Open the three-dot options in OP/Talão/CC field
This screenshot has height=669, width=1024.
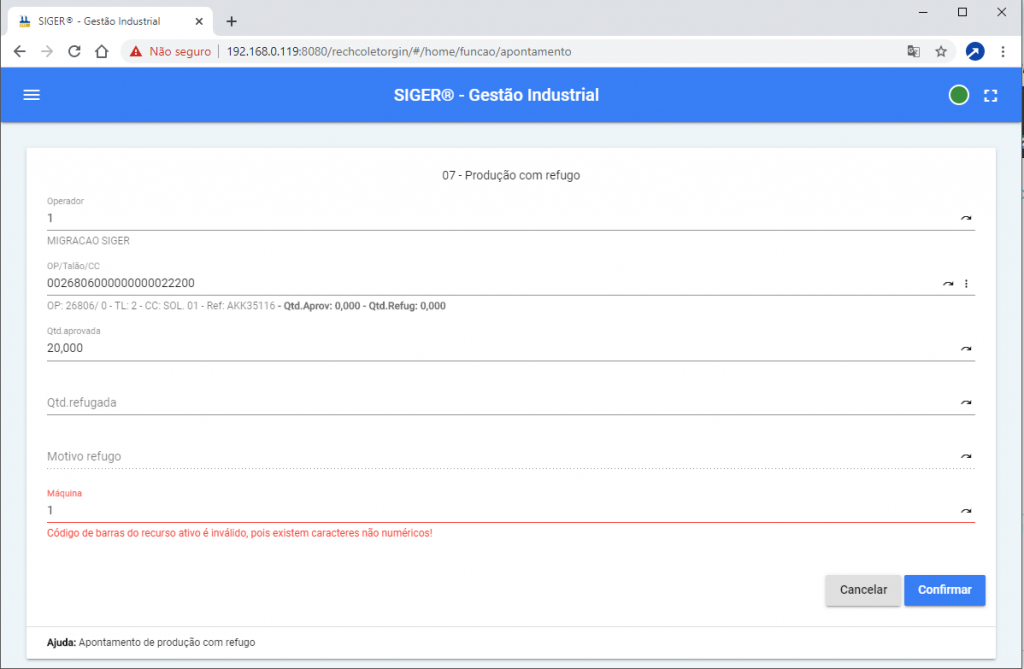coord(966,284)
